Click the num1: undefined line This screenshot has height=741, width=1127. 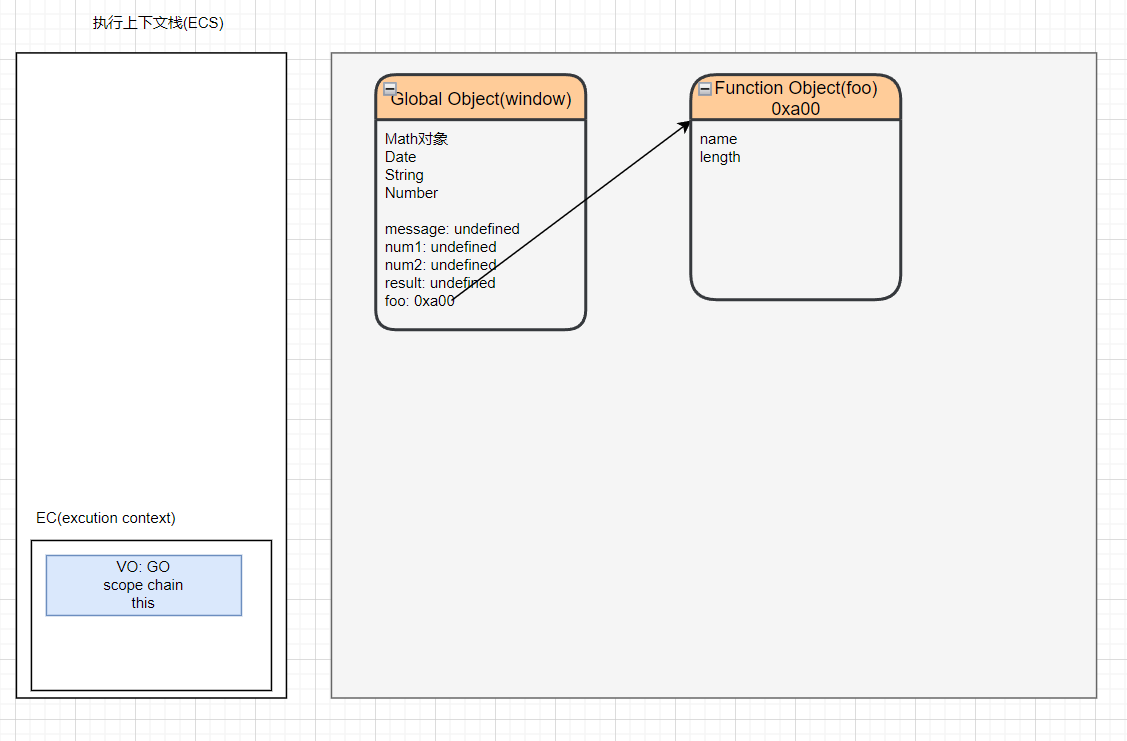coord(440,247)
